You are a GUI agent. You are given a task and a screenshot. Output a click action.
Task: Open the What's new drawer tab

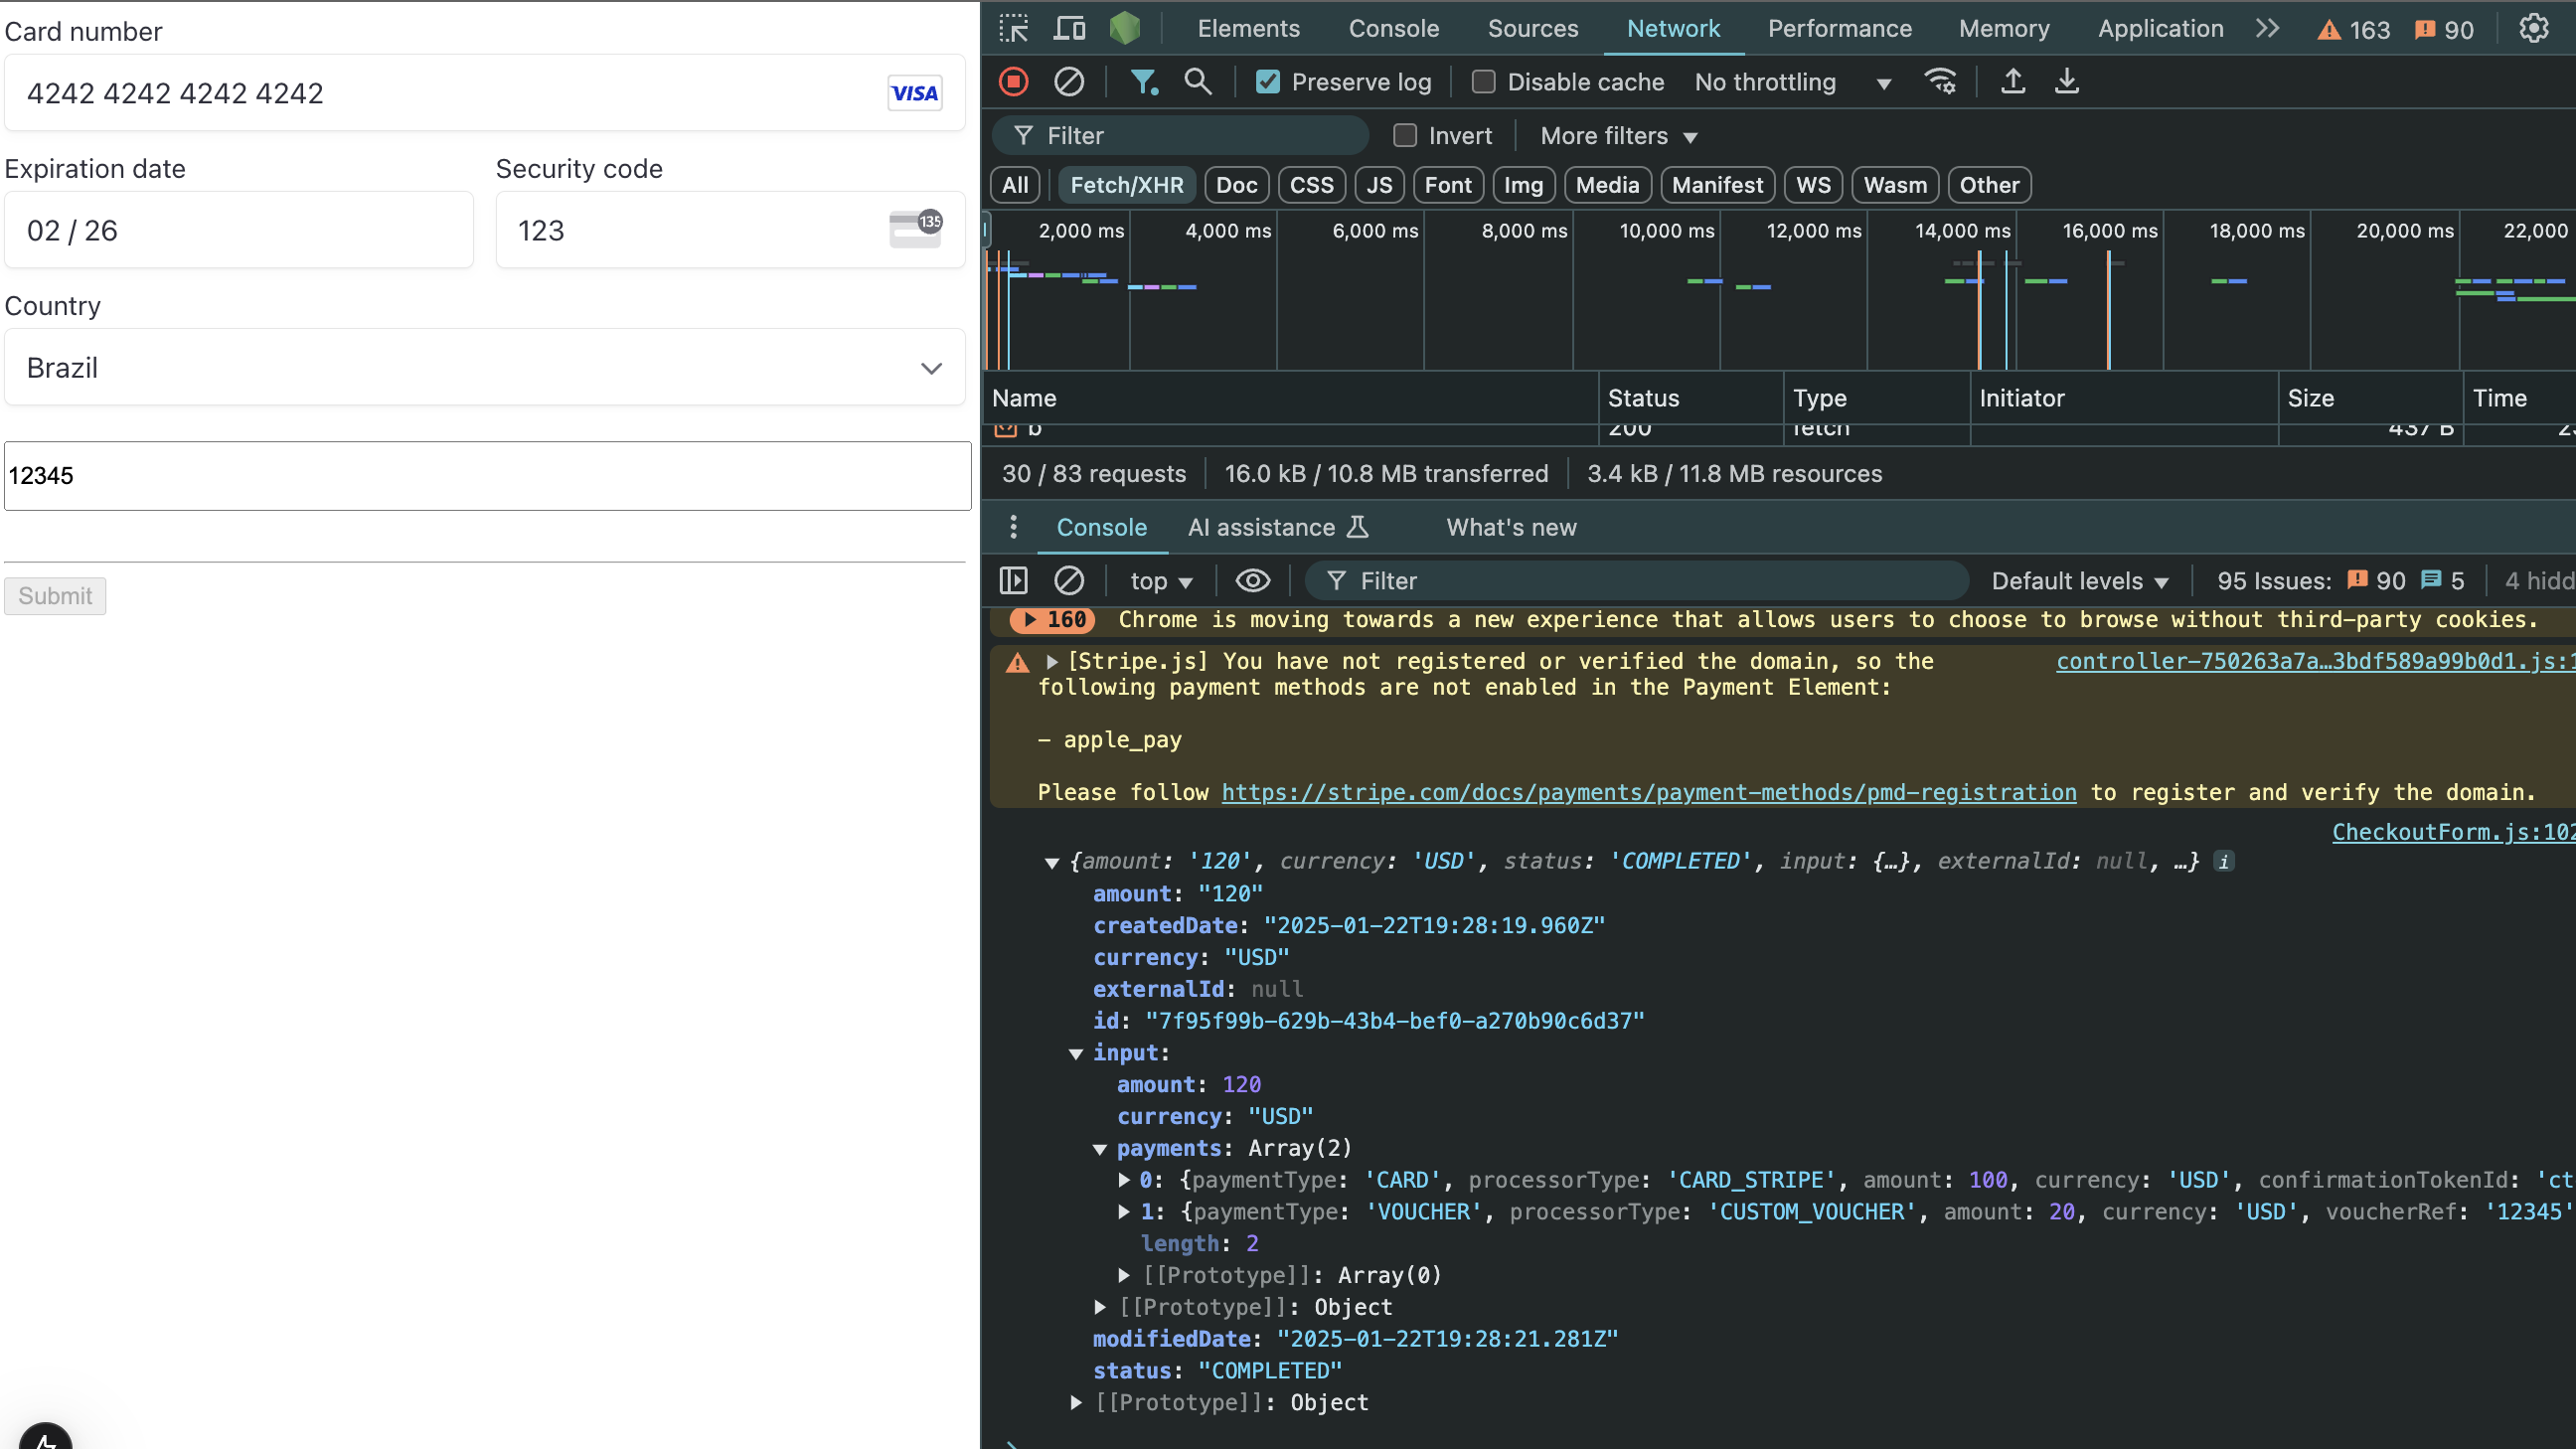point(1510,527)
